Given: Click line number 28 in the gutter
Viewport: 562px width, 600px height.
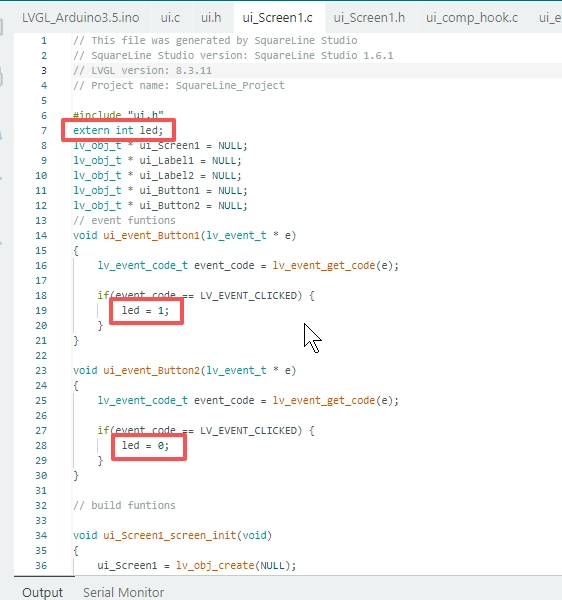Looking at the screenshot, I should tap(41, 445).
